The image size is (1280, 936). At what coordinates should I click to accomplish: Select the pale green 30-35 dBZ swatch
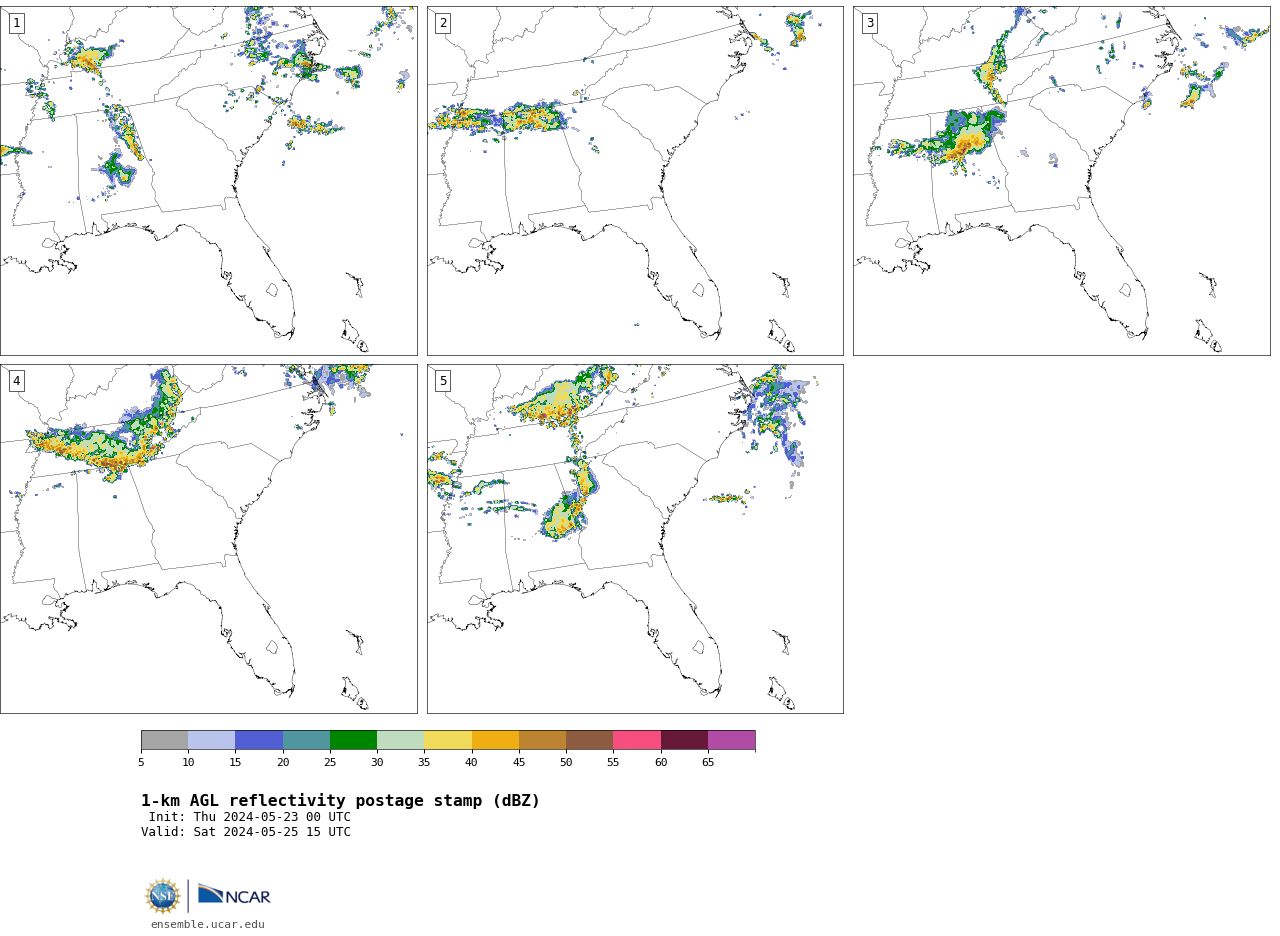point(400,740)
